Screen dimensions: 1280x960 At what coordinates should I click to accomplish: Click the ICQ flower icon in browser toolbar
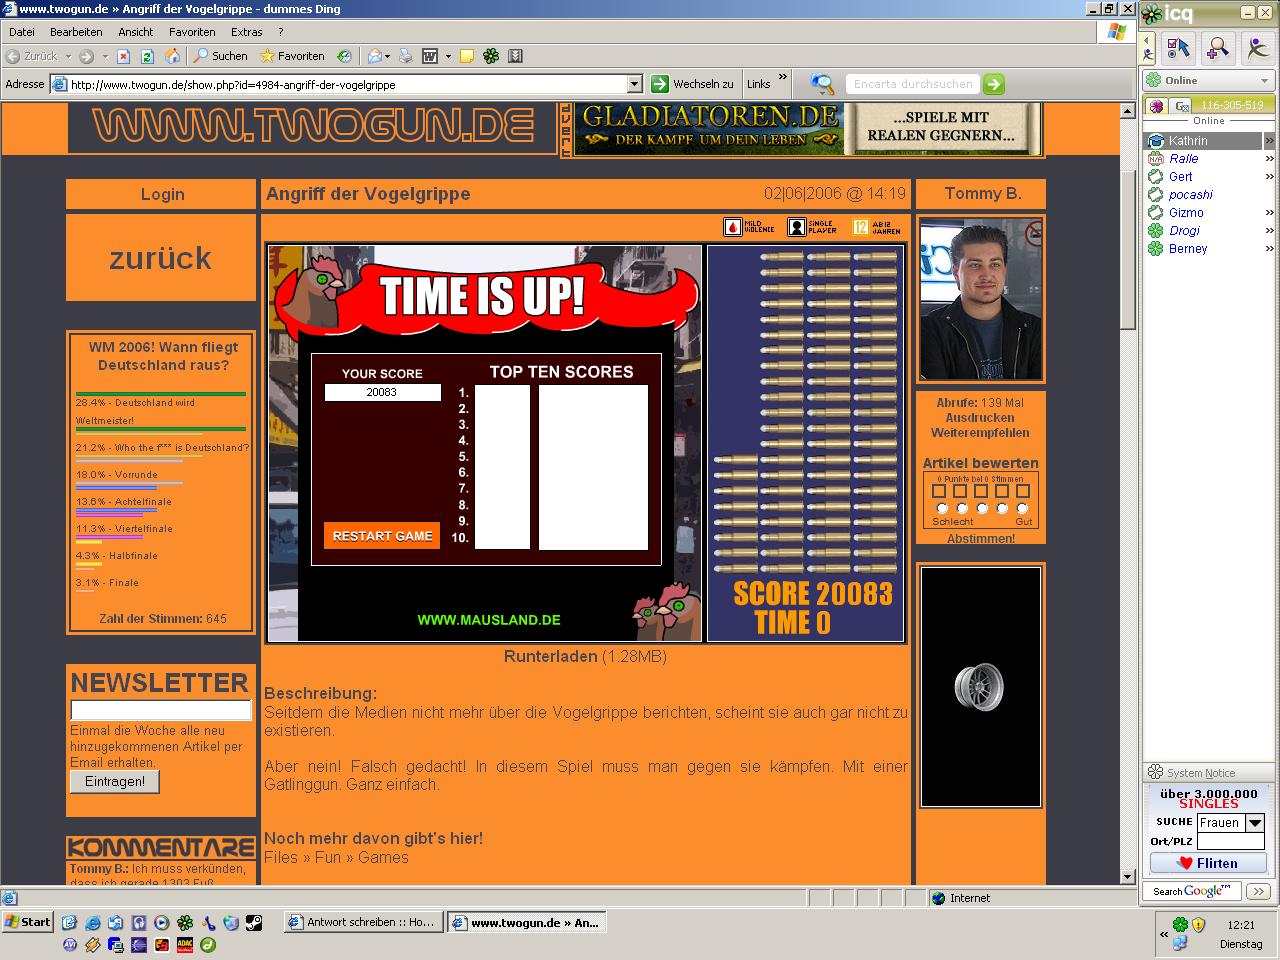point(490,56)
